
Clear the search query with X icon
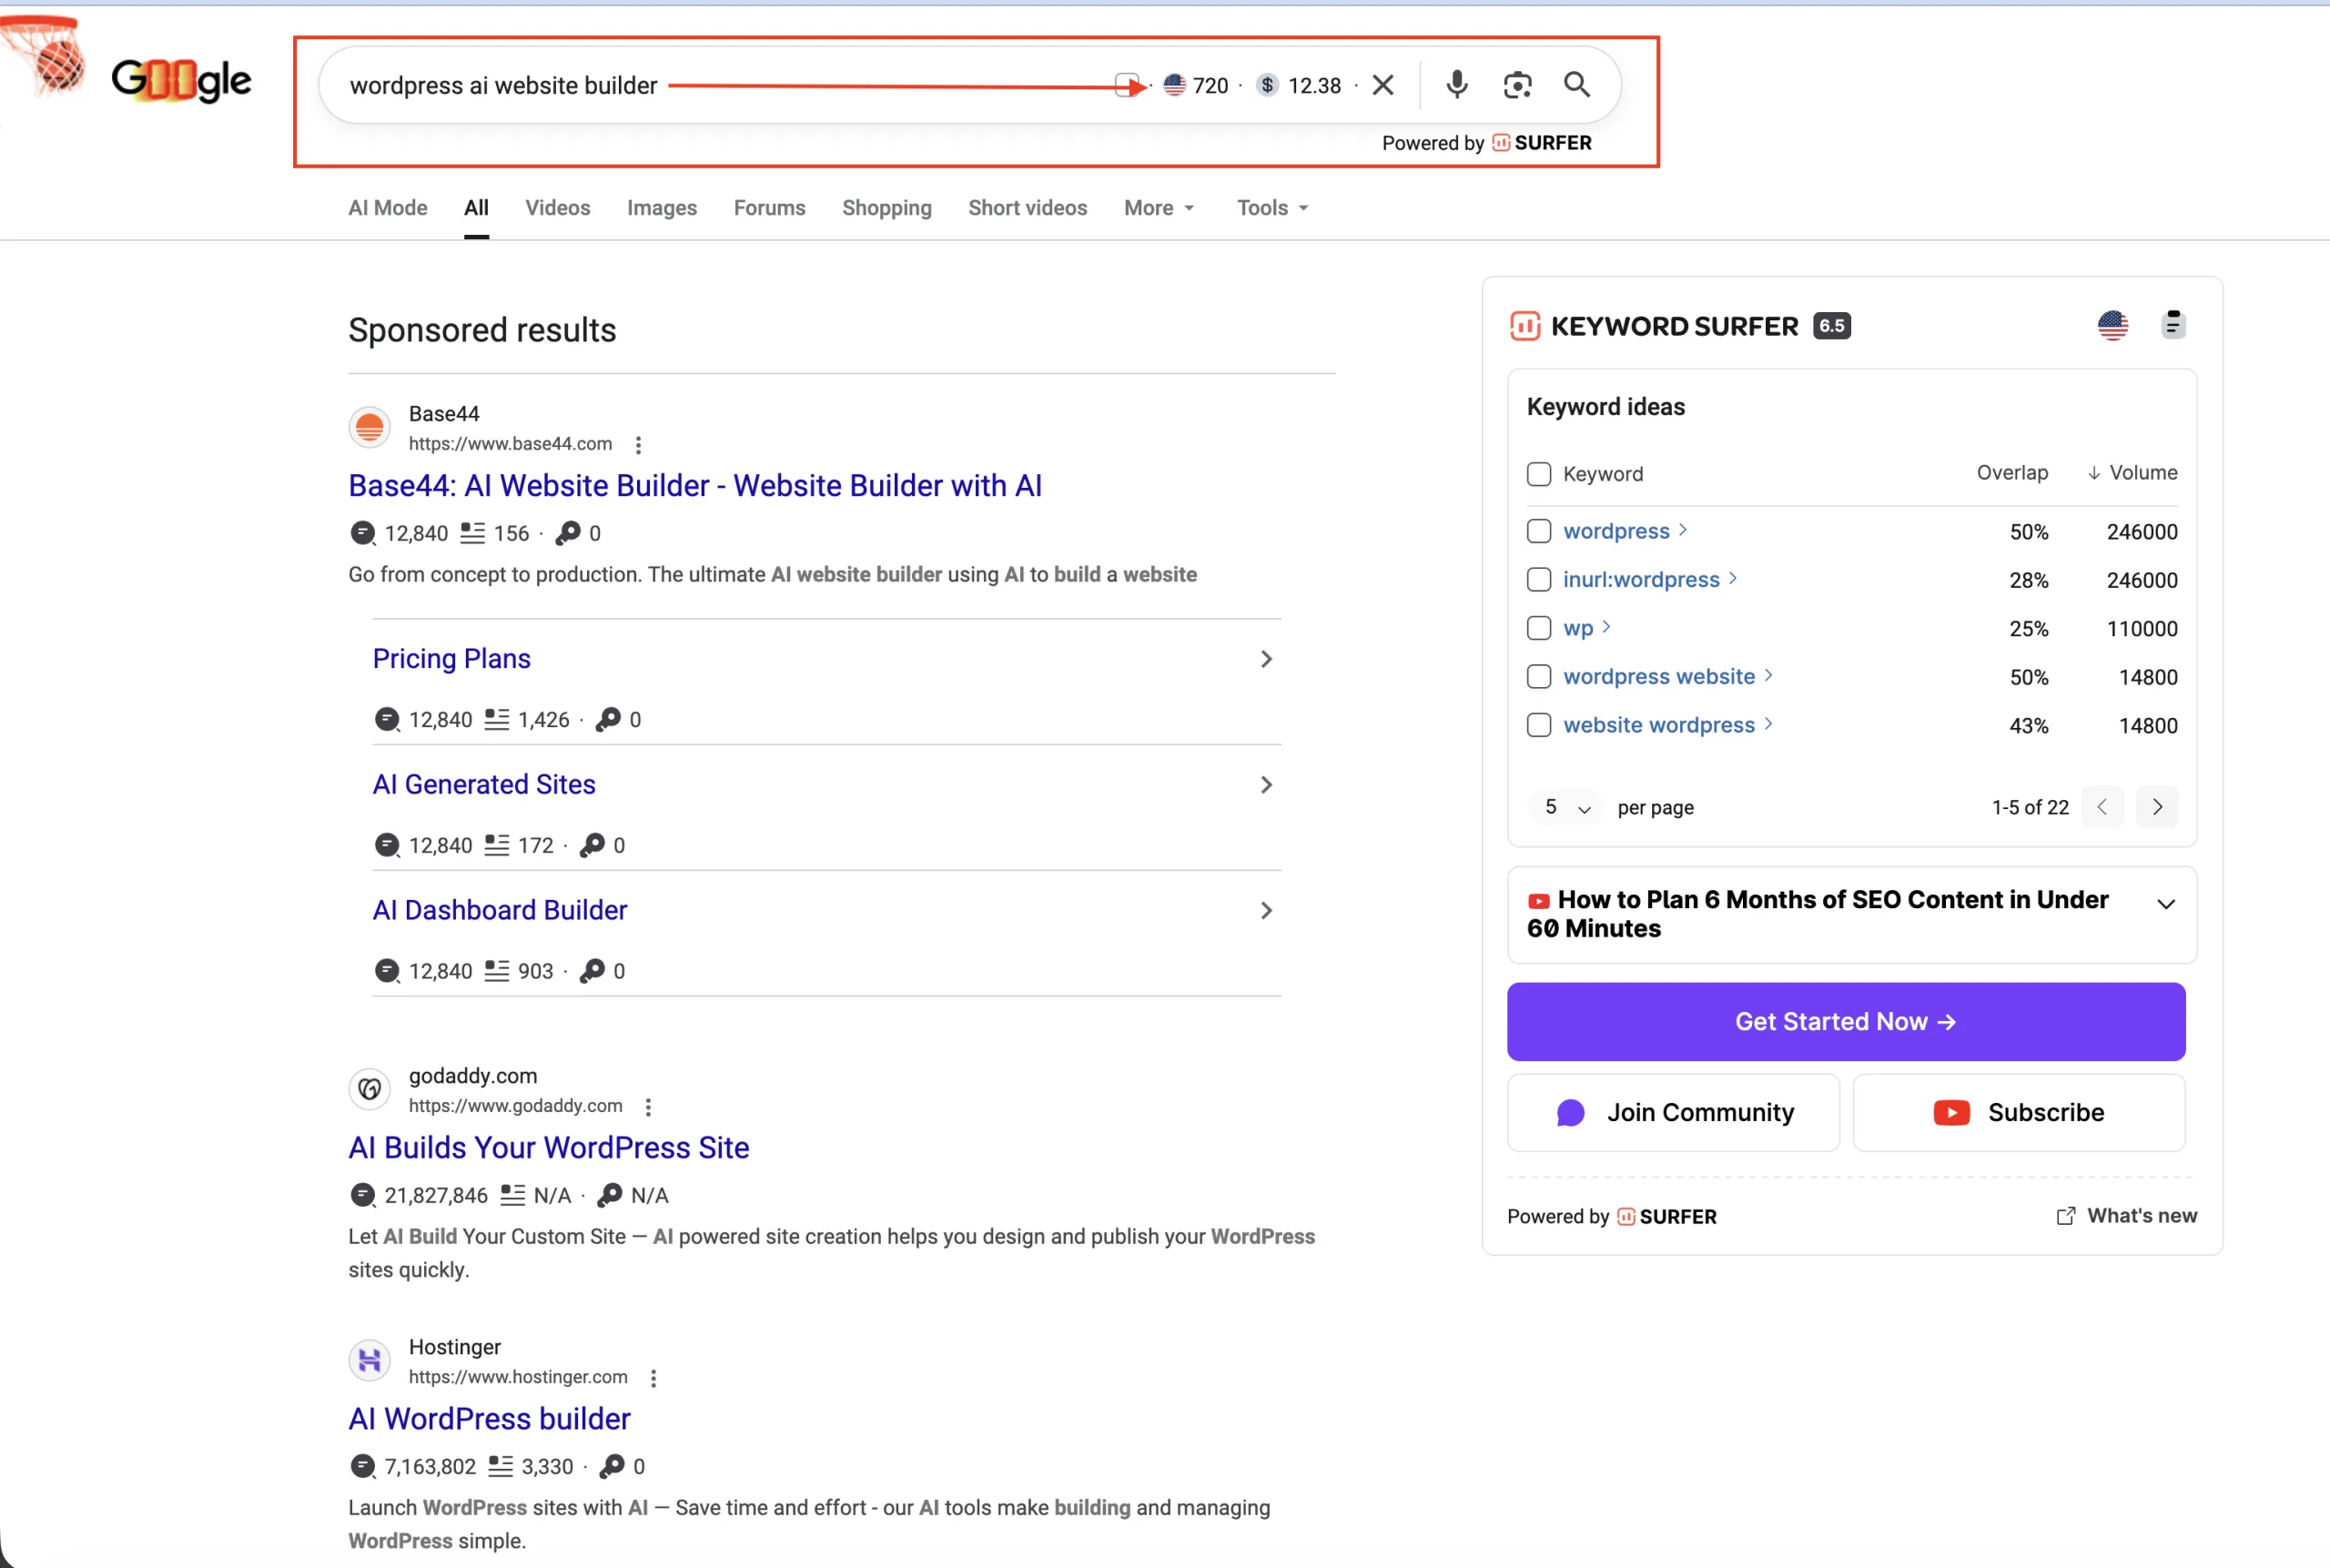coord(1383,85)
